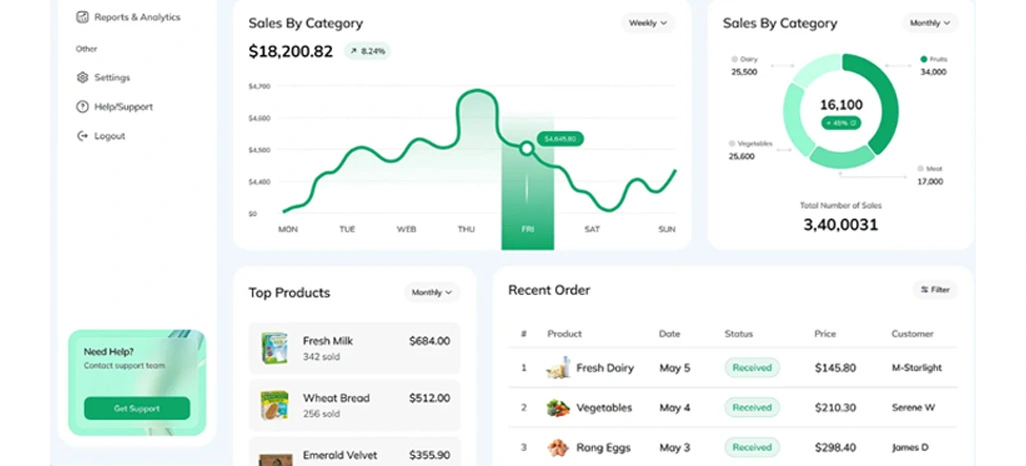Click the $145.80 price cell
Screen dimensions: 1026x466
click(x=835, y=368)
